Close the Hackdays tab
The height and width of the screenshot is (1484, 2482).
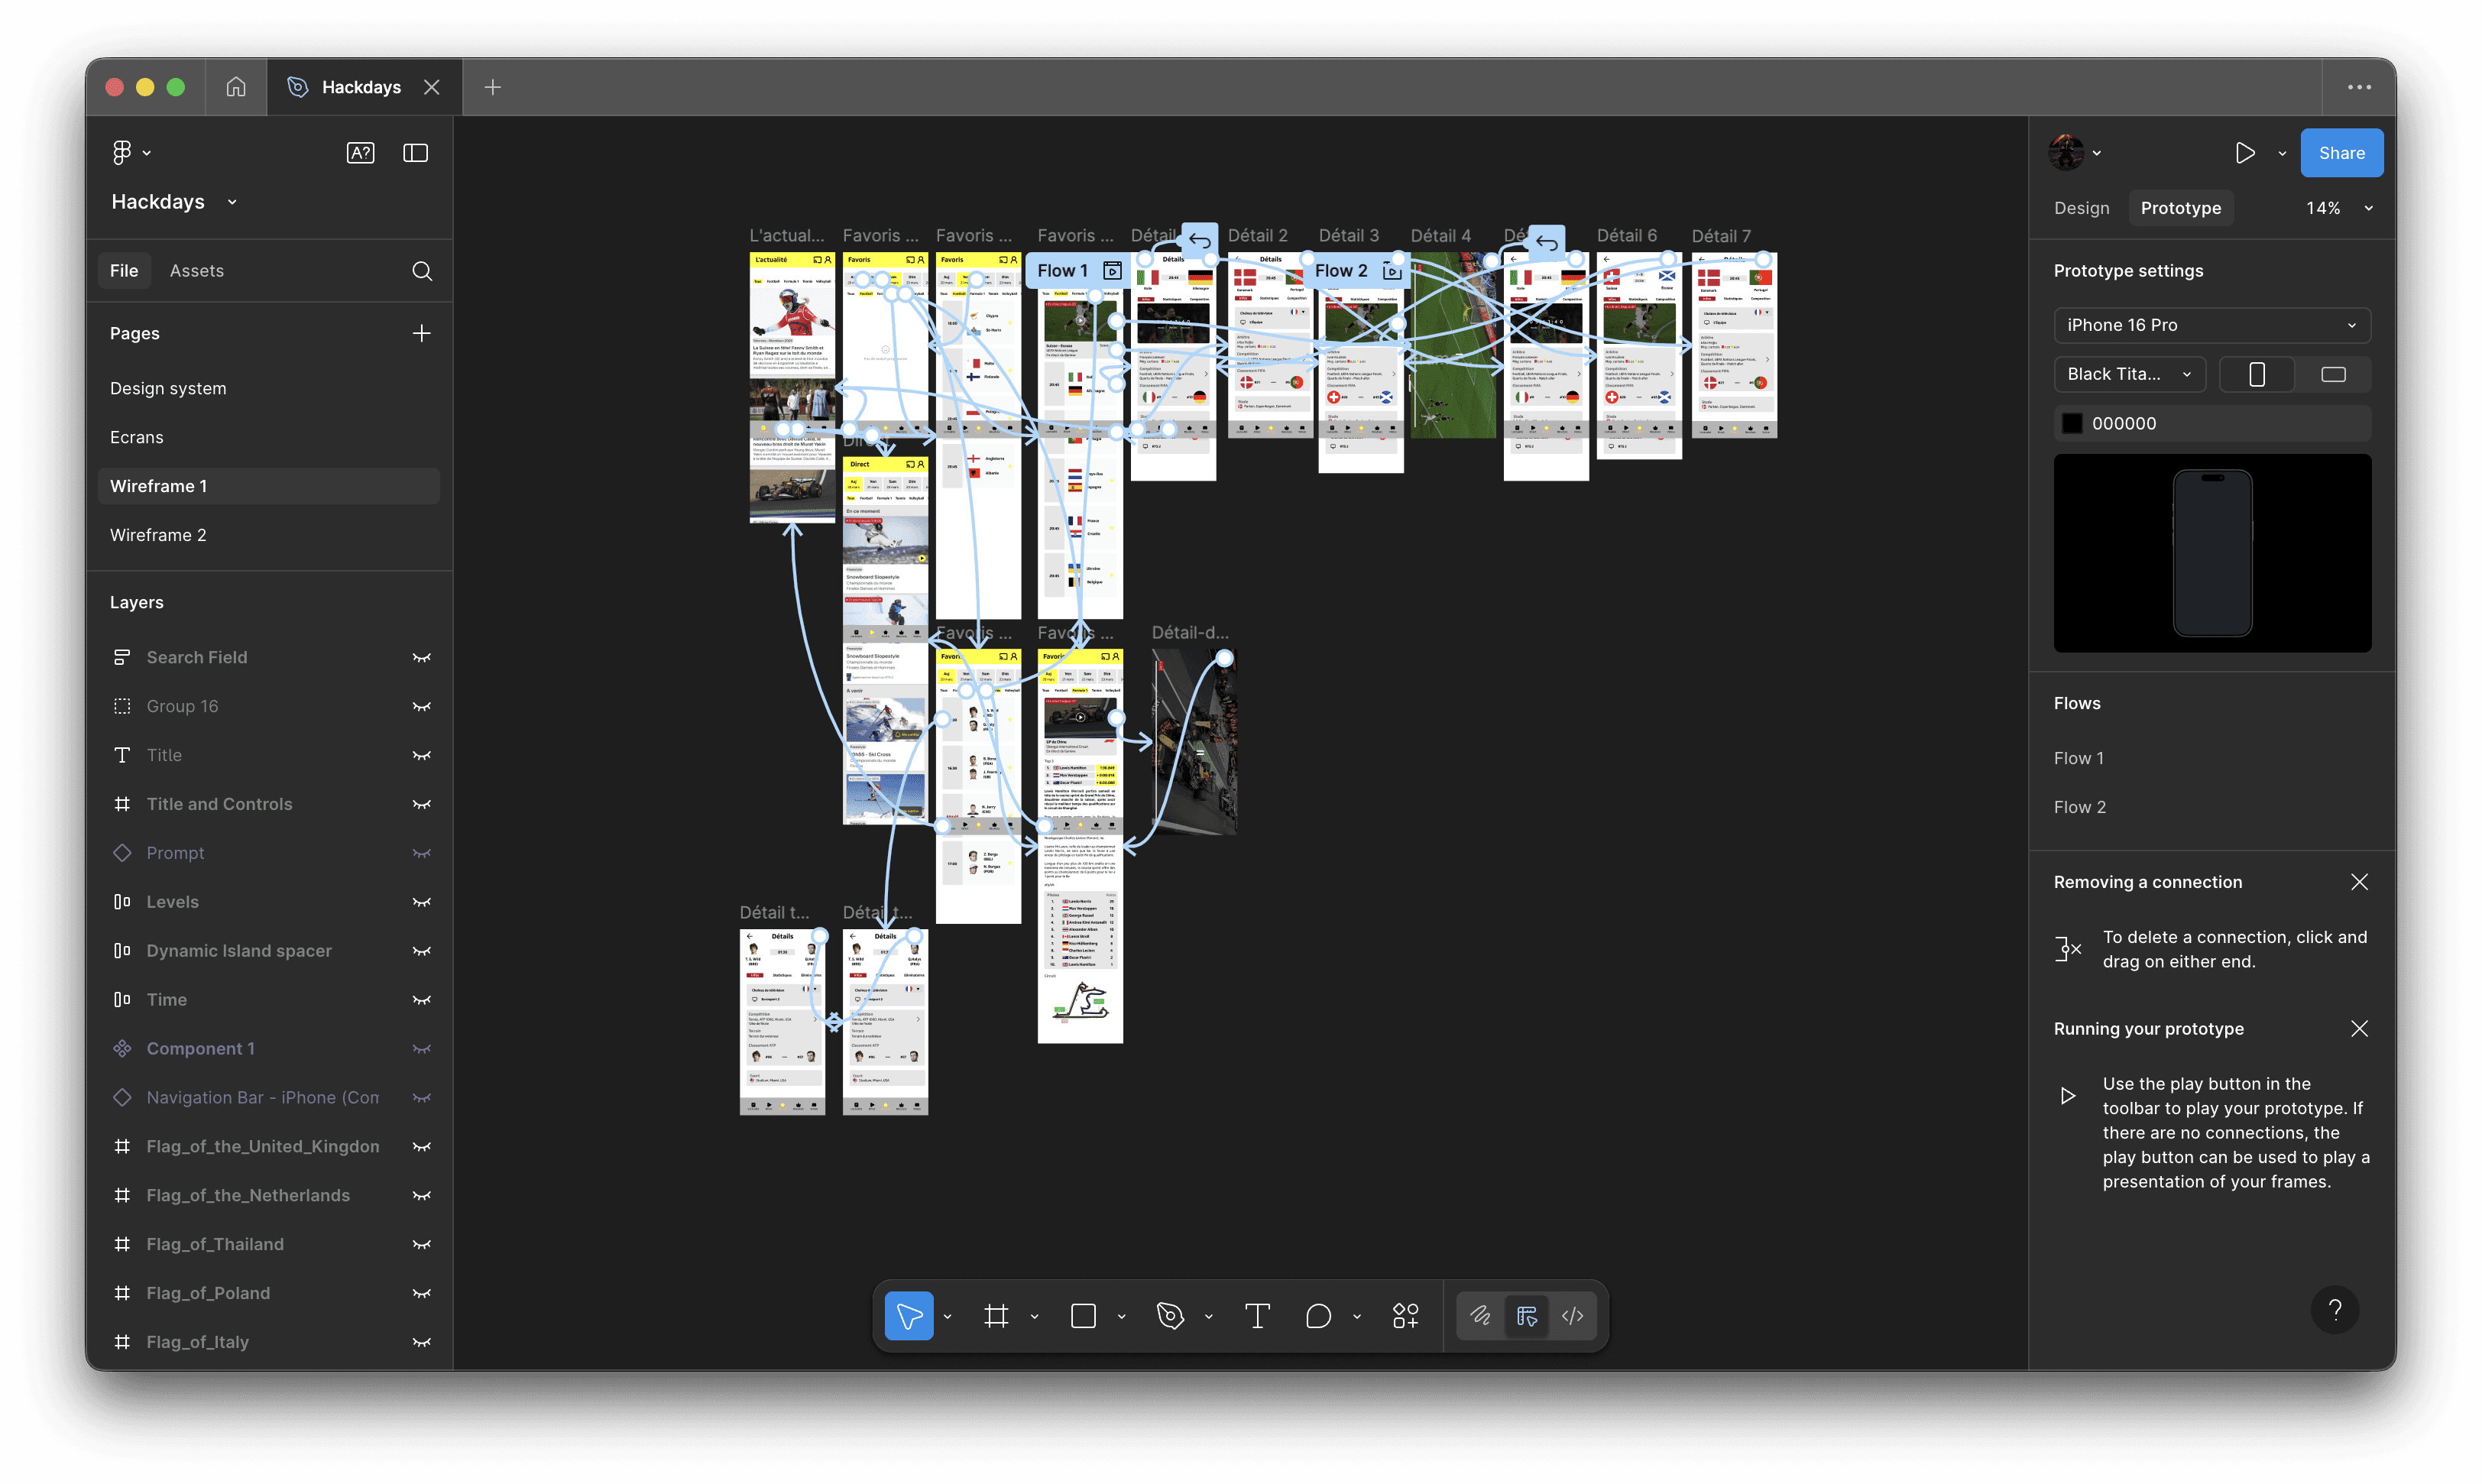pos(431,87)
